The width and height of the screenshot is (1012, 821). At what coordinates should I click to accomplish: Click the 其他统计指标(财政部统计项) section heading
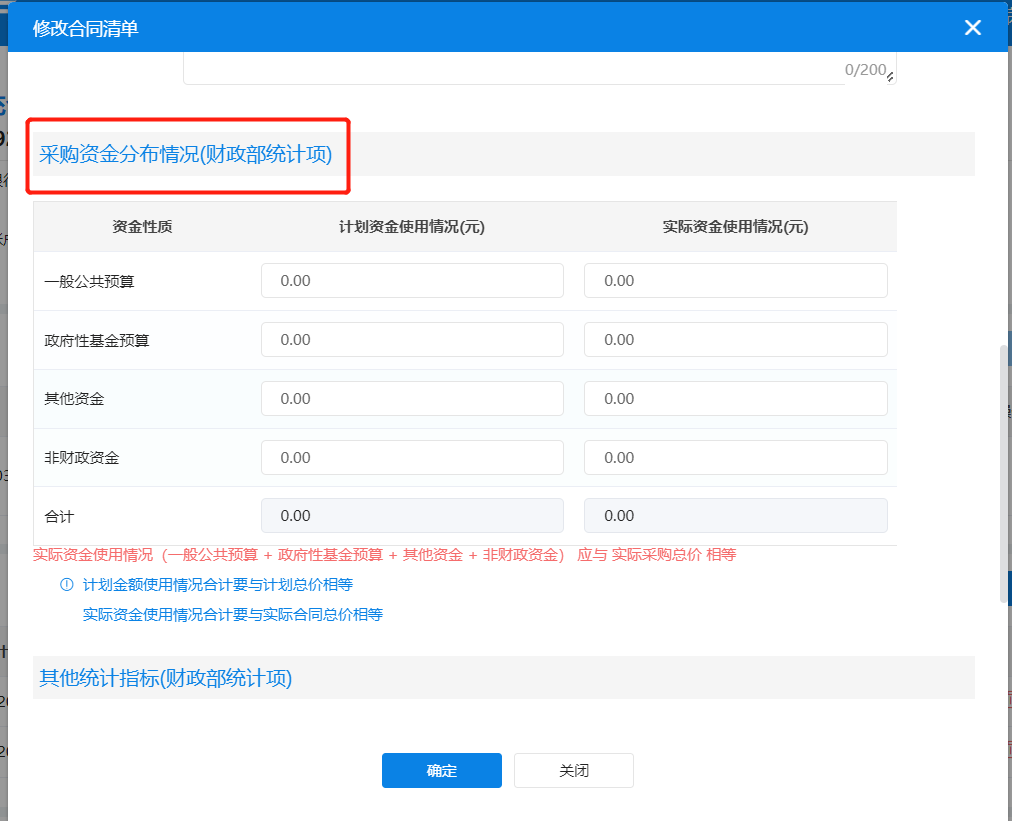click(x=165, y=678)
